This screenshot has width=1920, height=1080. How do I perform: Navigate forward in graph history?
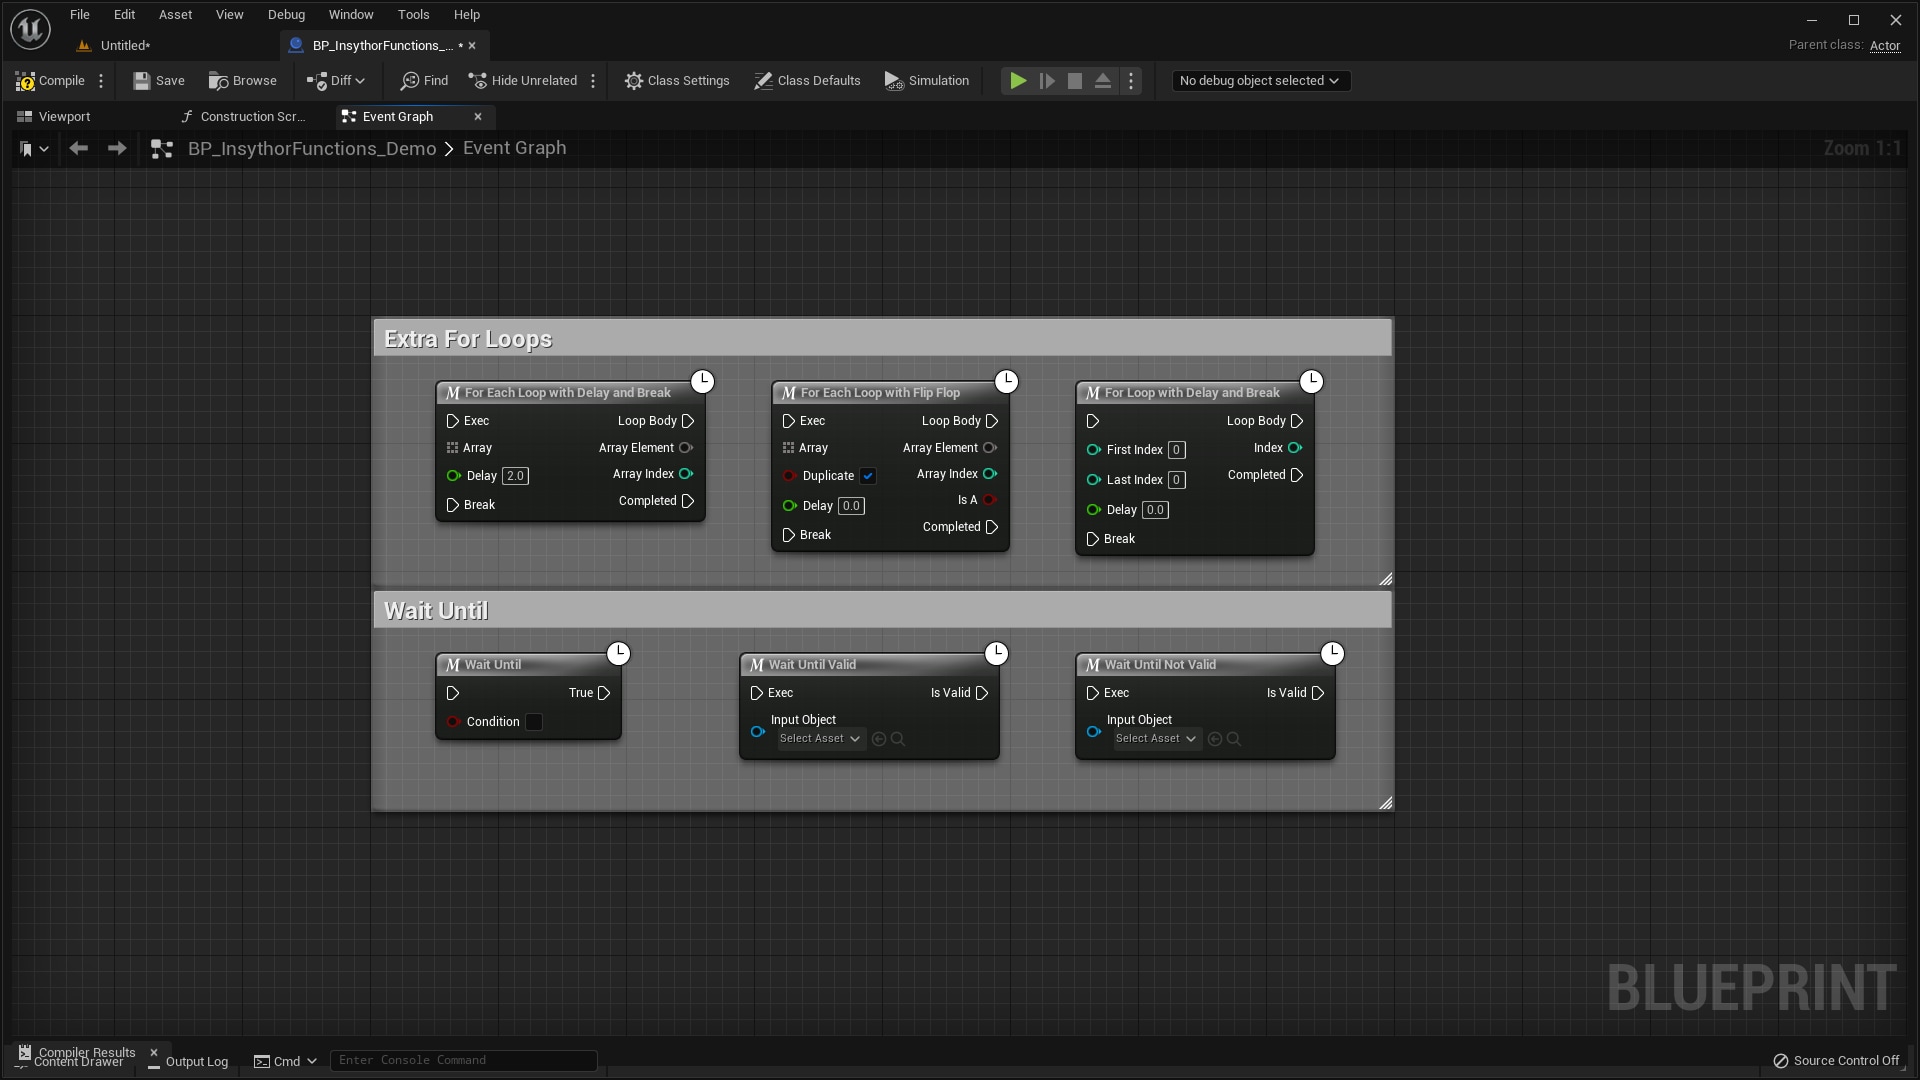pyautogui.click(x=117, y=149)
